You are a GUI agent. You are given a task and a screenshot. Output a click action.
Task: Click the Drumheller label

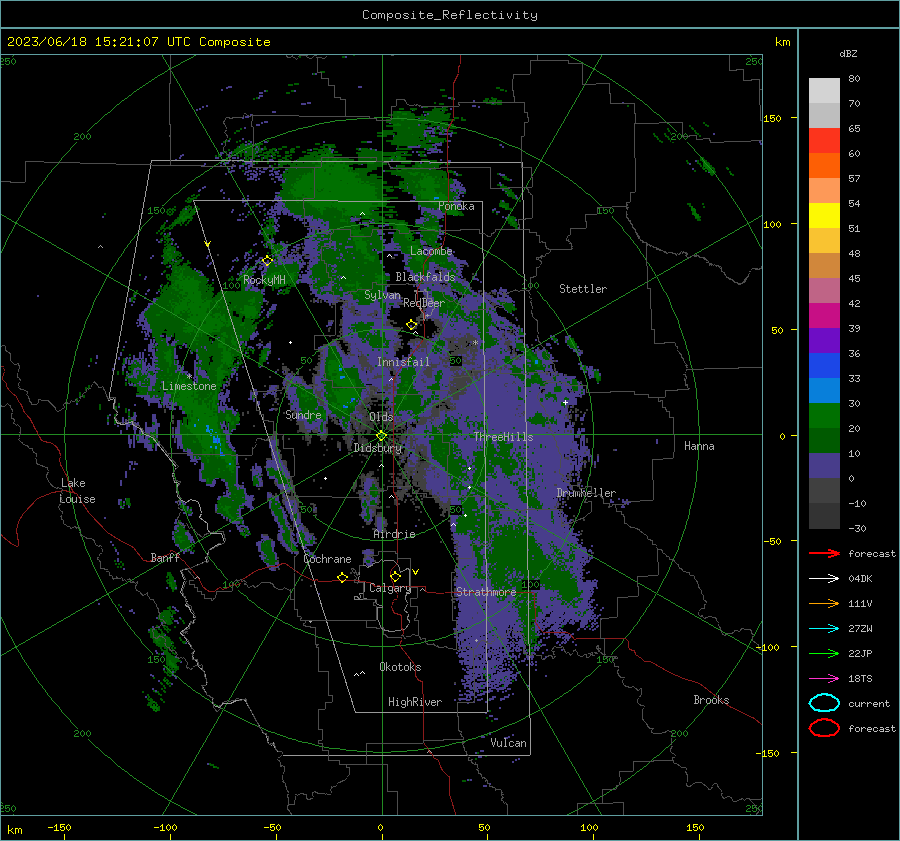[586, 493]
